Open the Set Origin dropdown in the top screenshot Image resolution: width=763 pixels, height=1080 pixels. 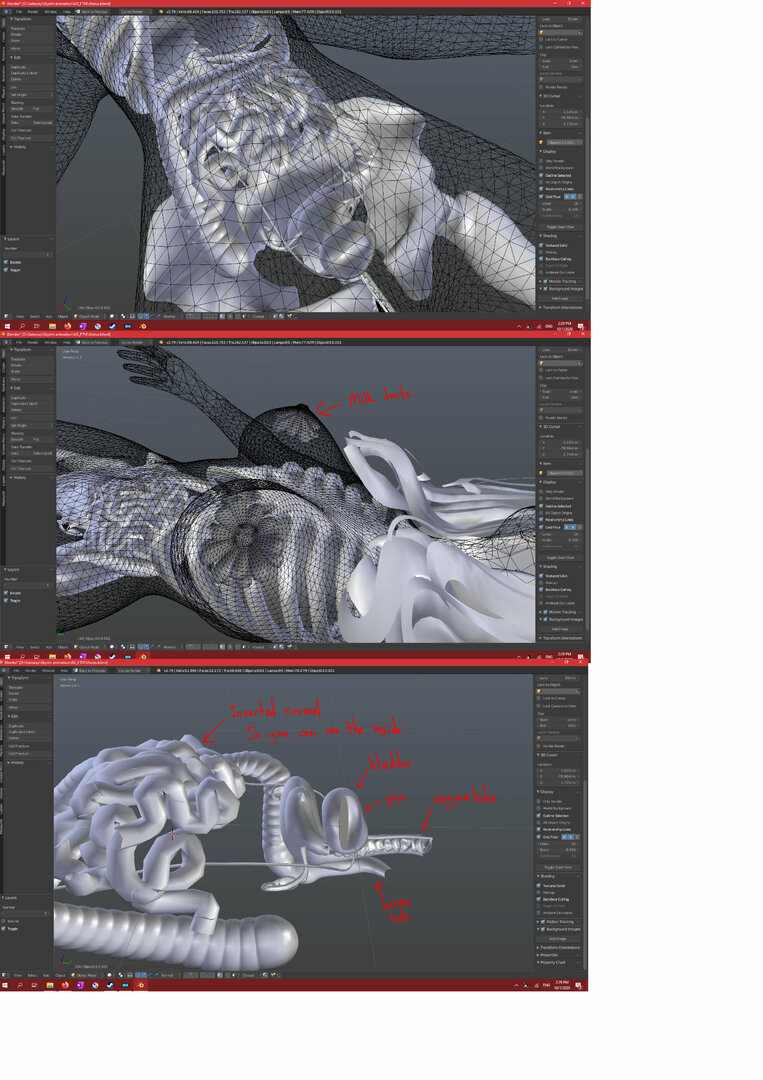point(31,95)
